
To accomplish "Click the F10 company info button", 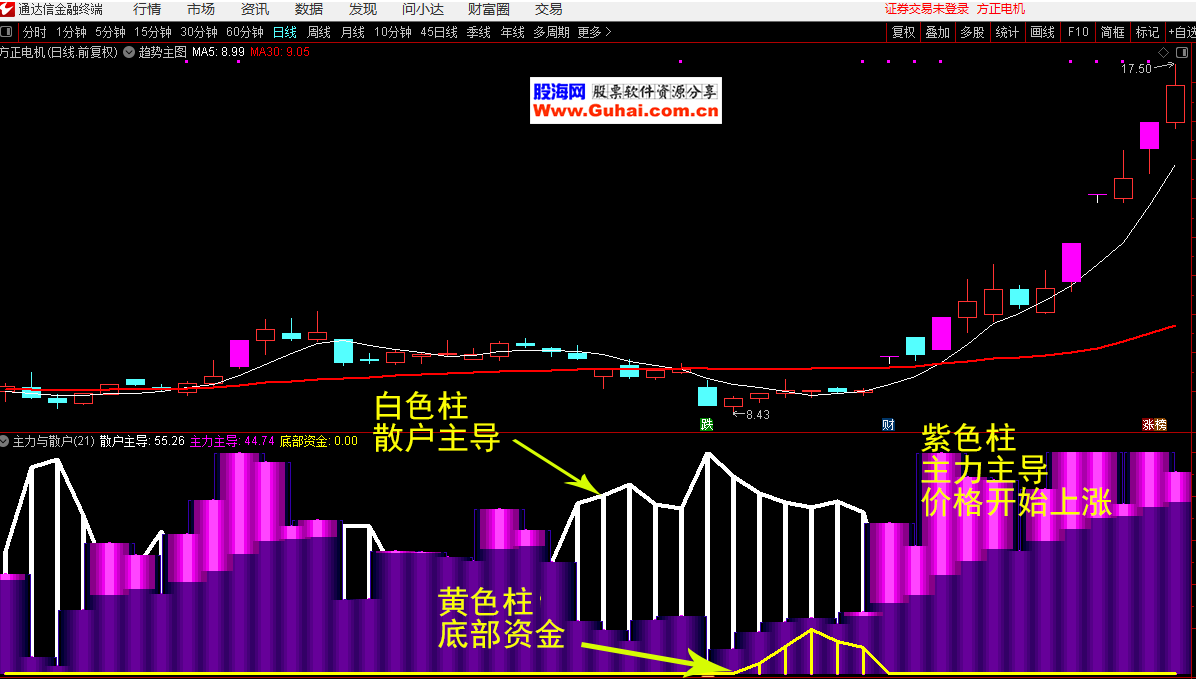I will click(x=1077, y=32).
